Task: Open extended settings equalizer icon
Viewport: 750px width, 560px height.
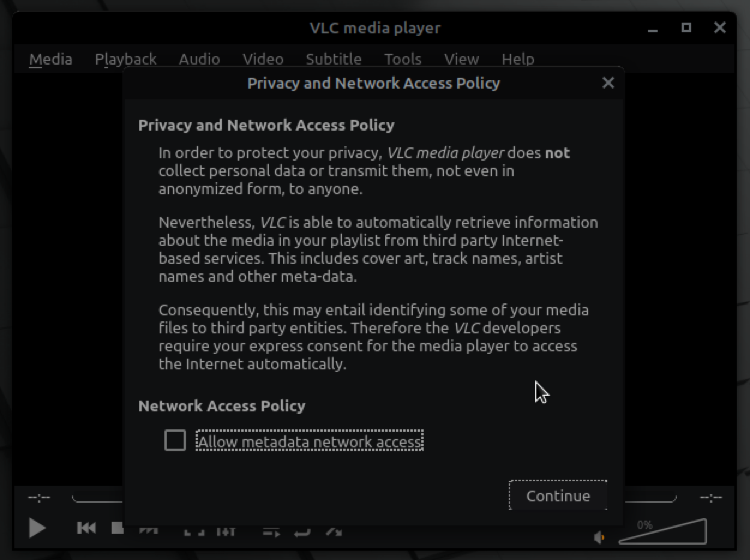Action: point(226,532)
